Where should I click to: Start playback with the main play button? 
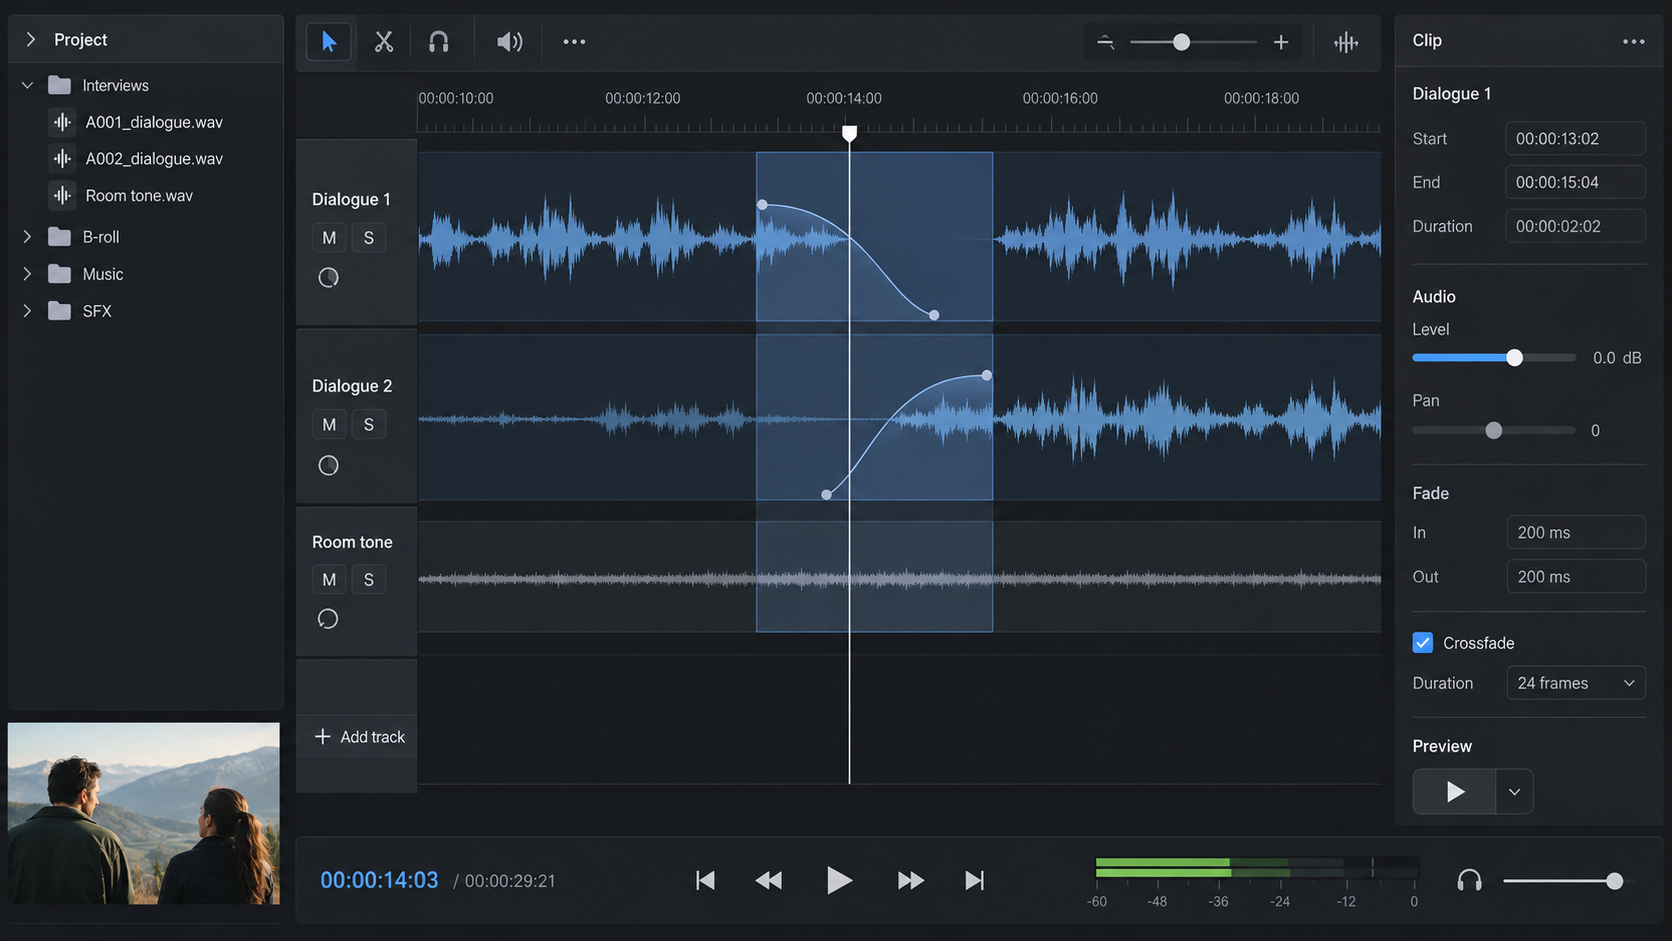(x=839, y=880)
